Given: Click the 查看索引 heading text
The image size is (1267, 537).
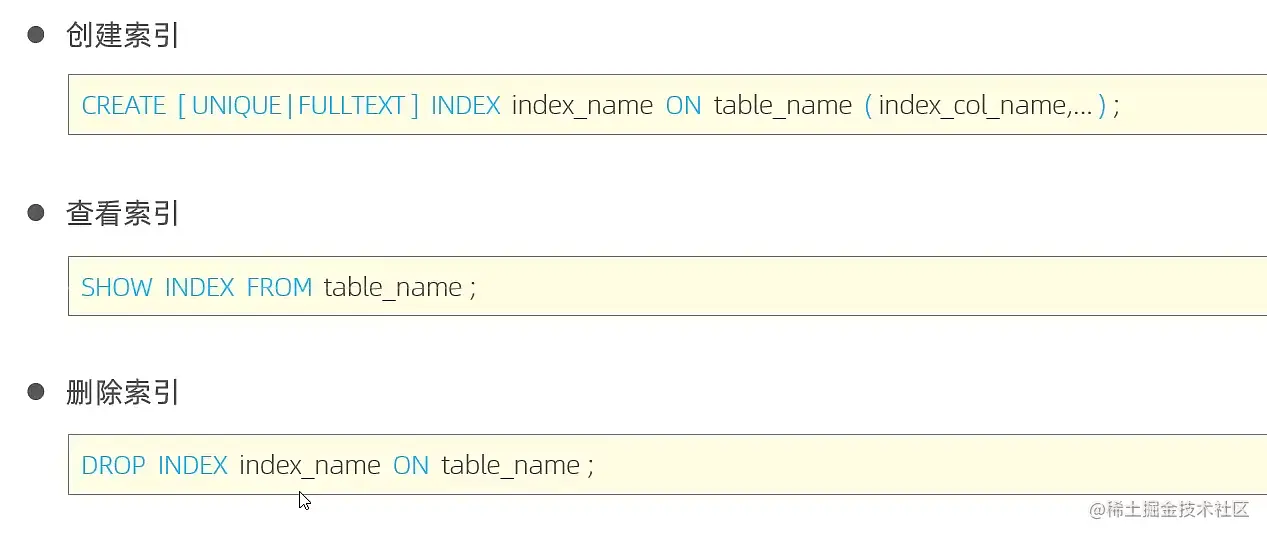Looking at the screenshot, I should (x=122, y=213).
